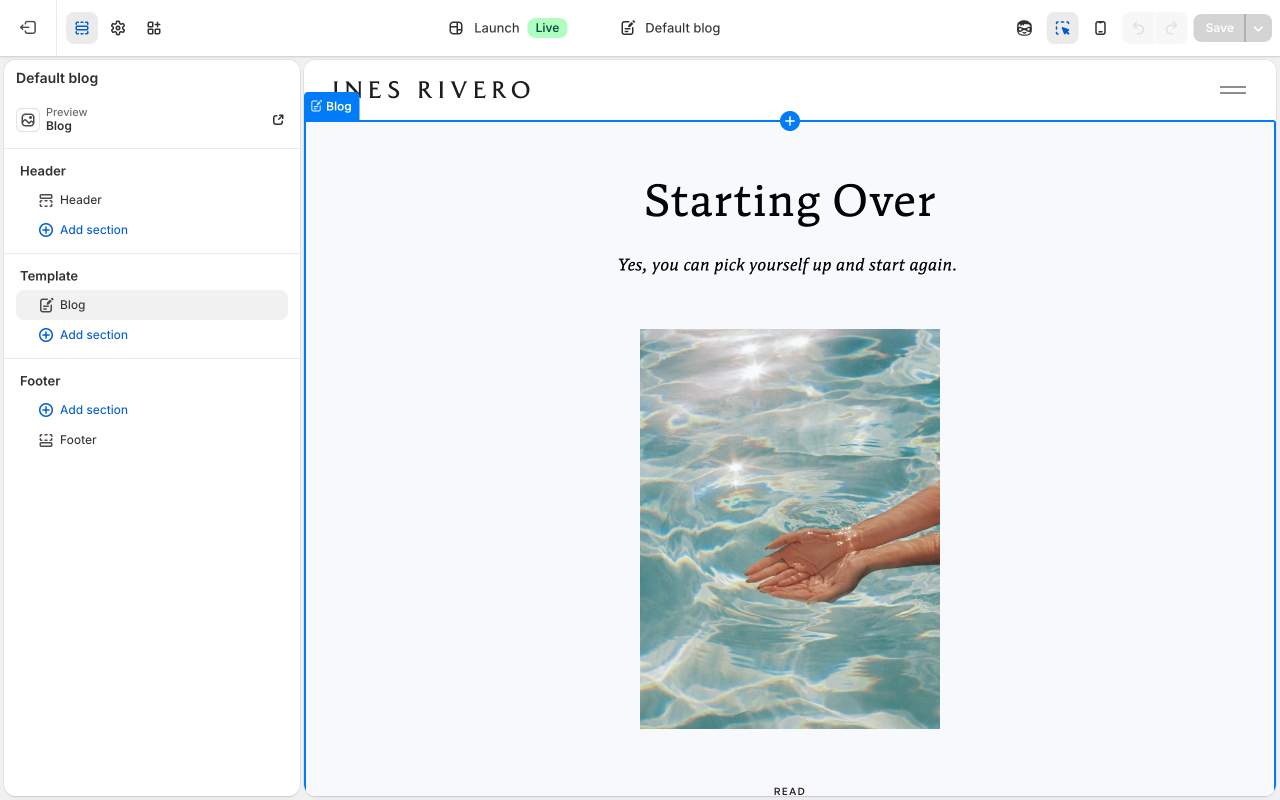The width and height of the screenshot is (1280, 800).
Task: Open the hamburger menu in the page preview
Action: tap(1232, 90)
